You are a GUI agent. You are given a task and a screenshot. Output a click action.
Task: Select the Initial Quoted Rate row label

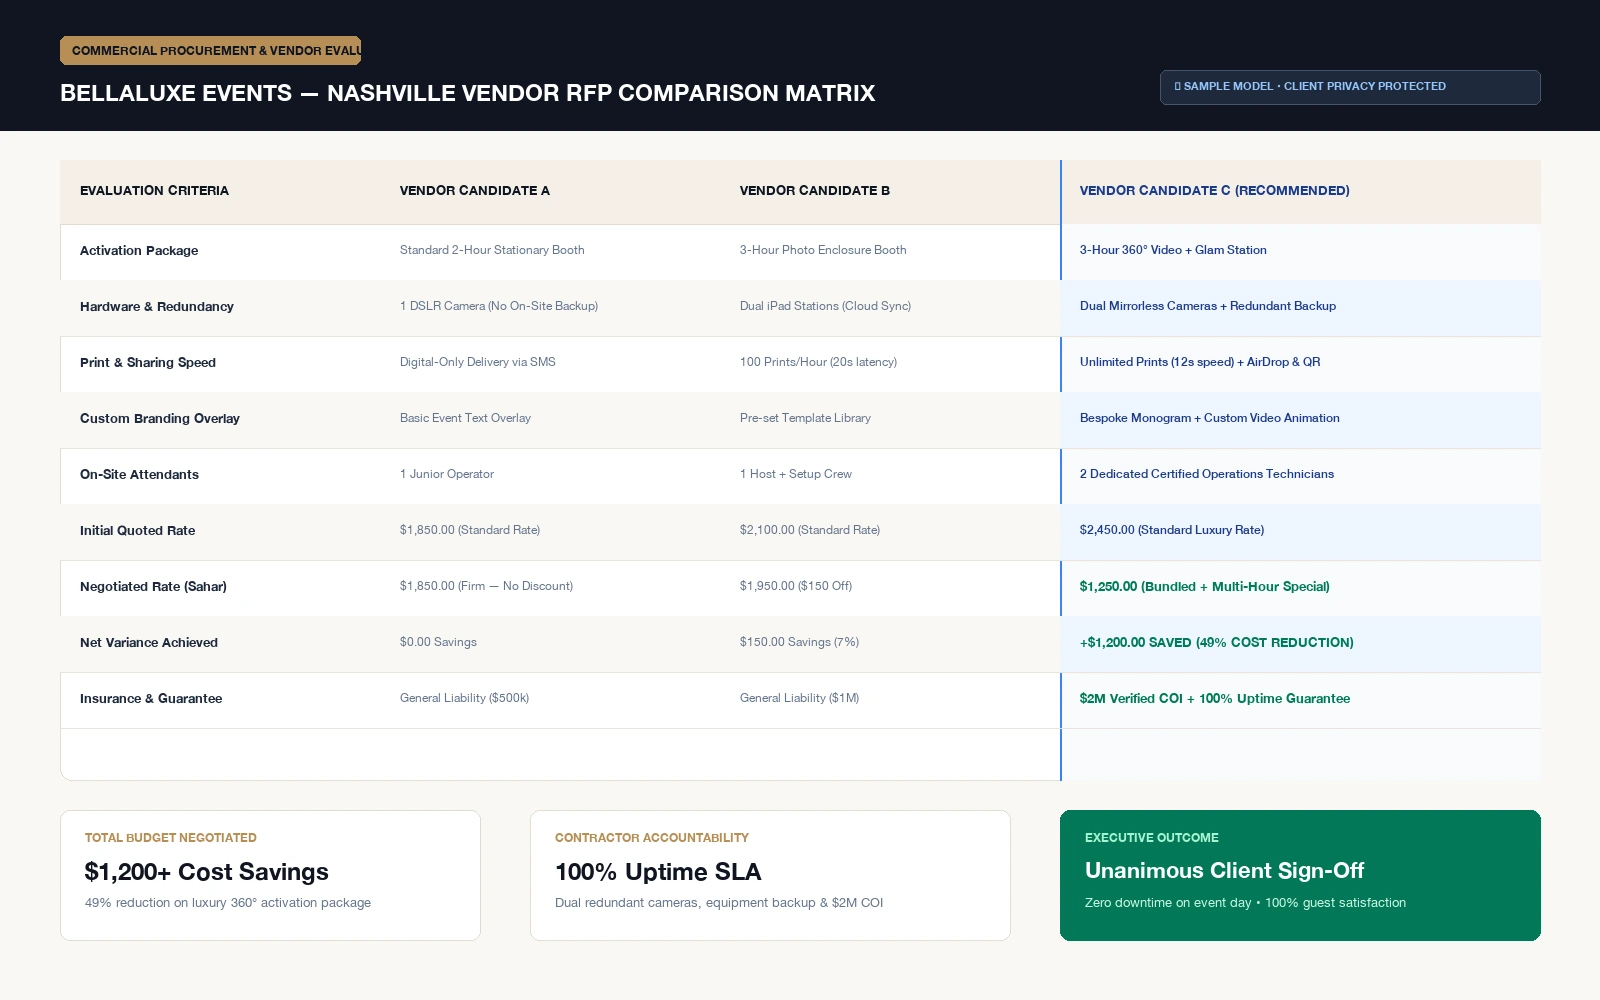[137, 531]
